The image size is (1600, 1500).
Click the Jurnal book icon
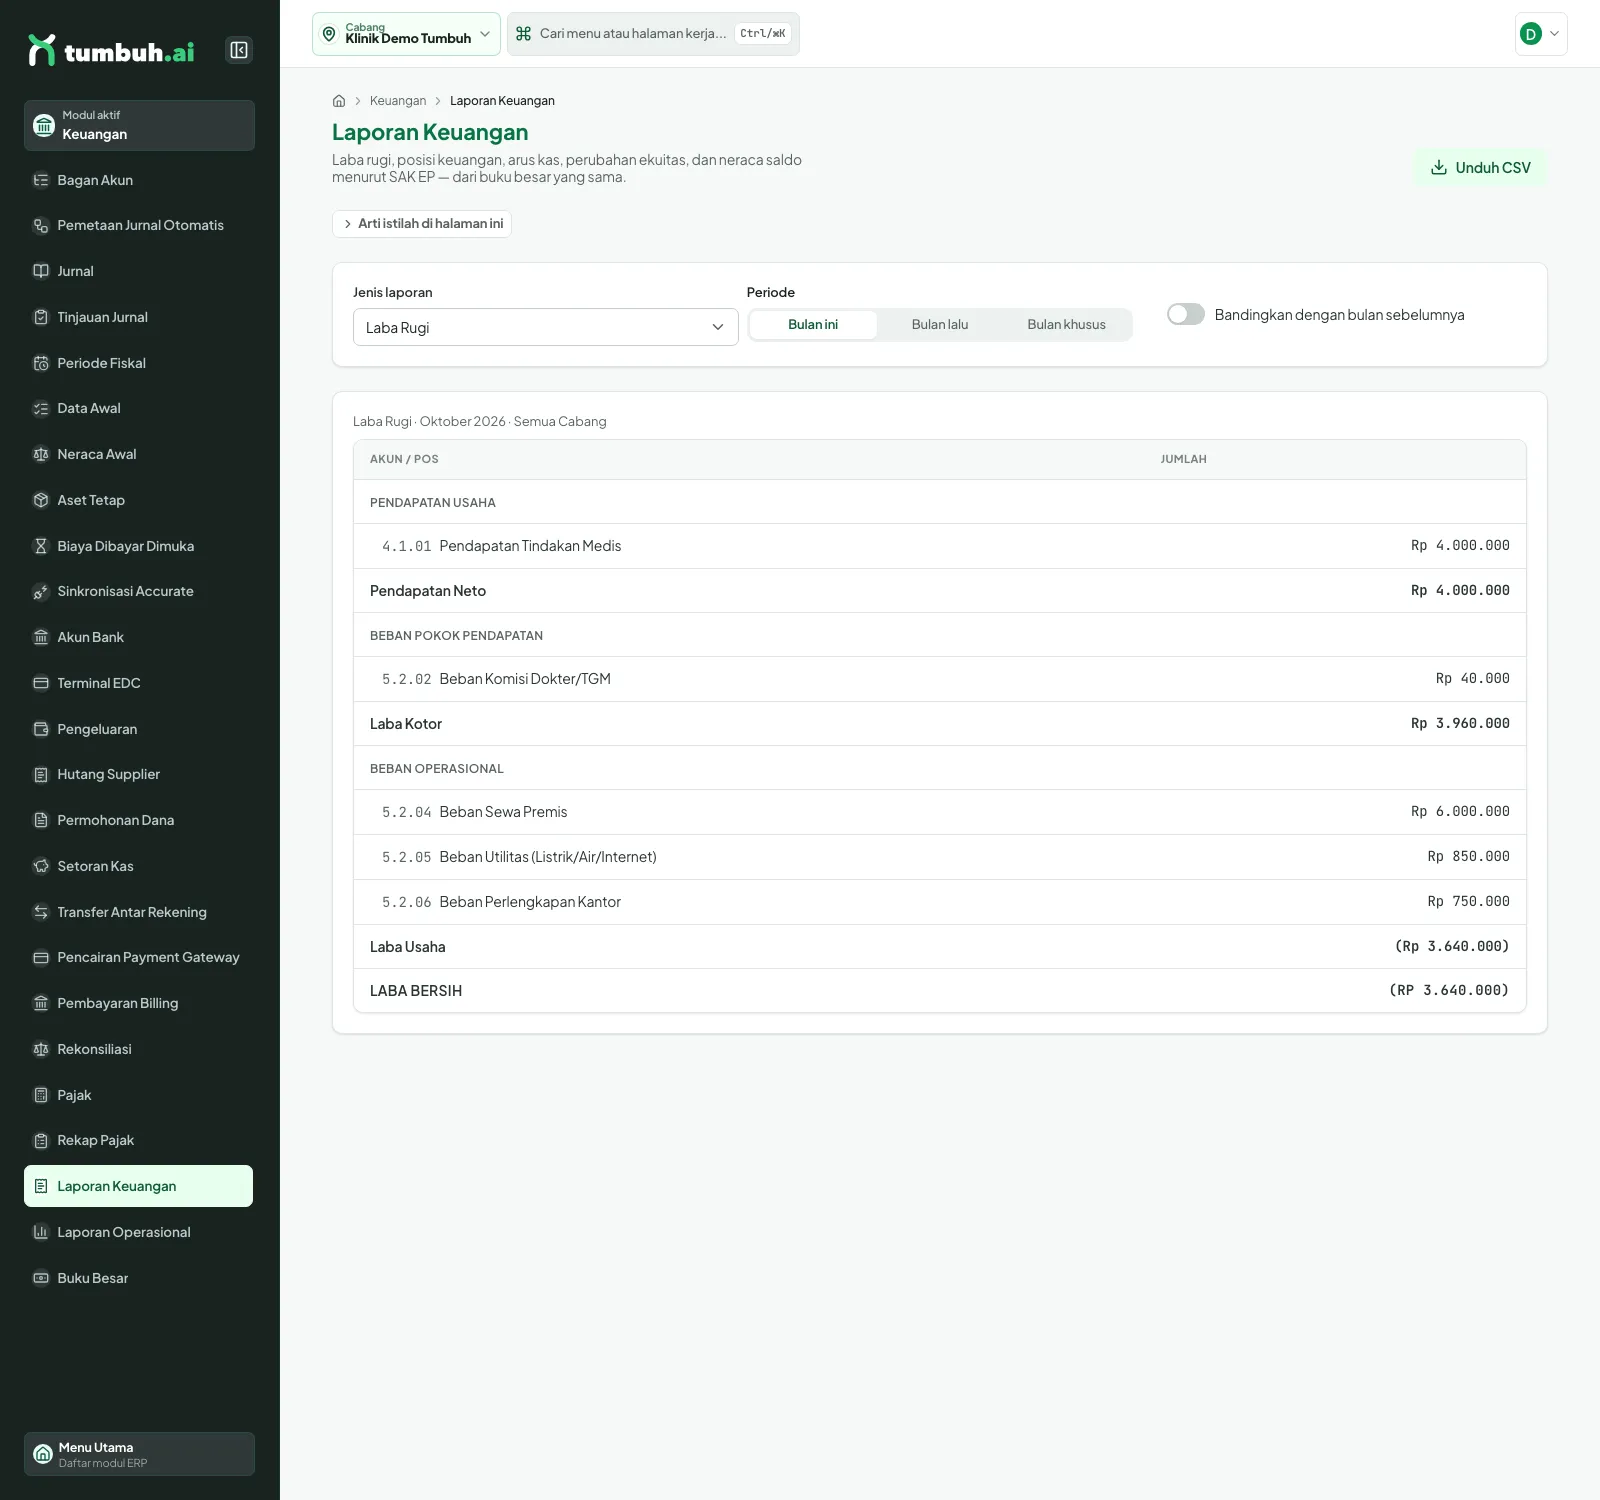41,271
